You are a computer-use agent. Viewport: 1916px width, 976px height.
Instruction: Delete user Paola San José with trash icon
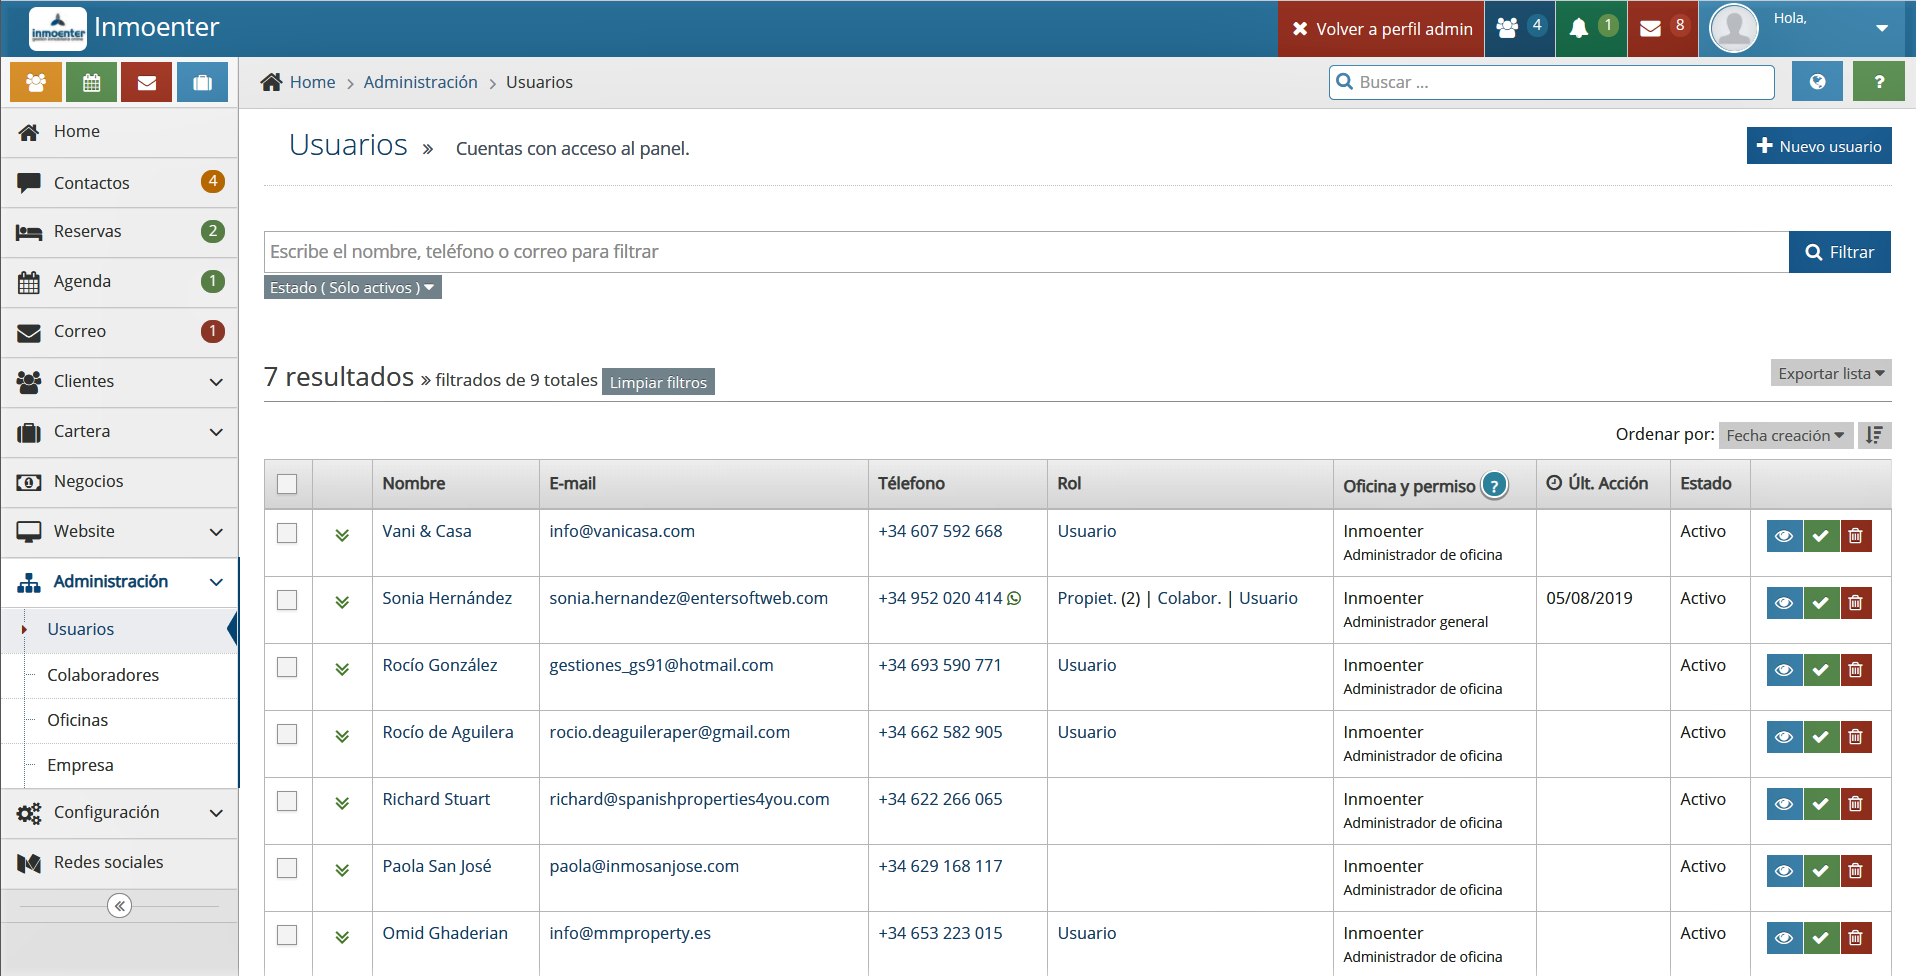1856,871
